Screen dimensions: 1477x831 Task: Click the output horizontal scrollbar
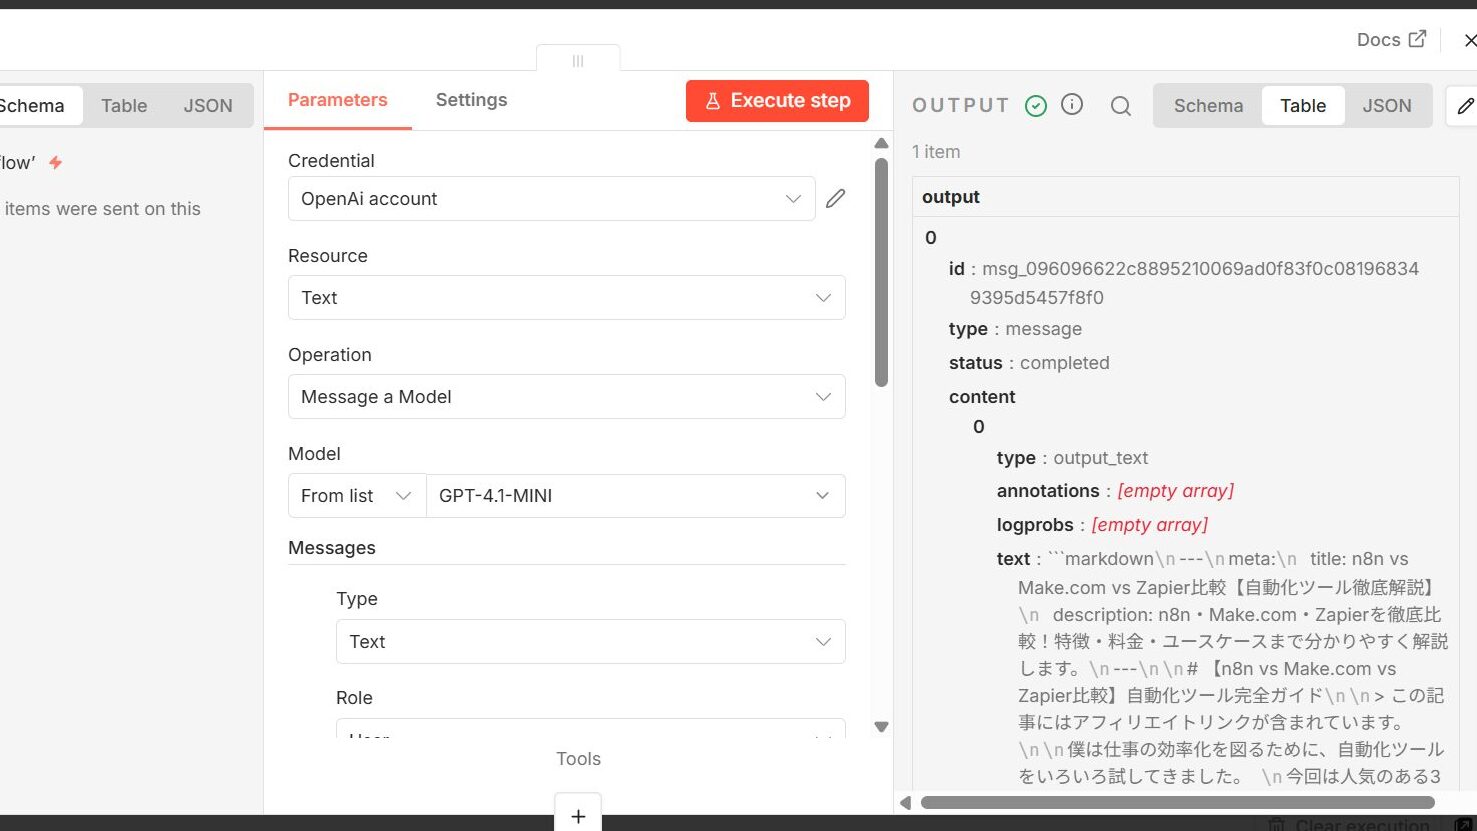point(1177,802)
